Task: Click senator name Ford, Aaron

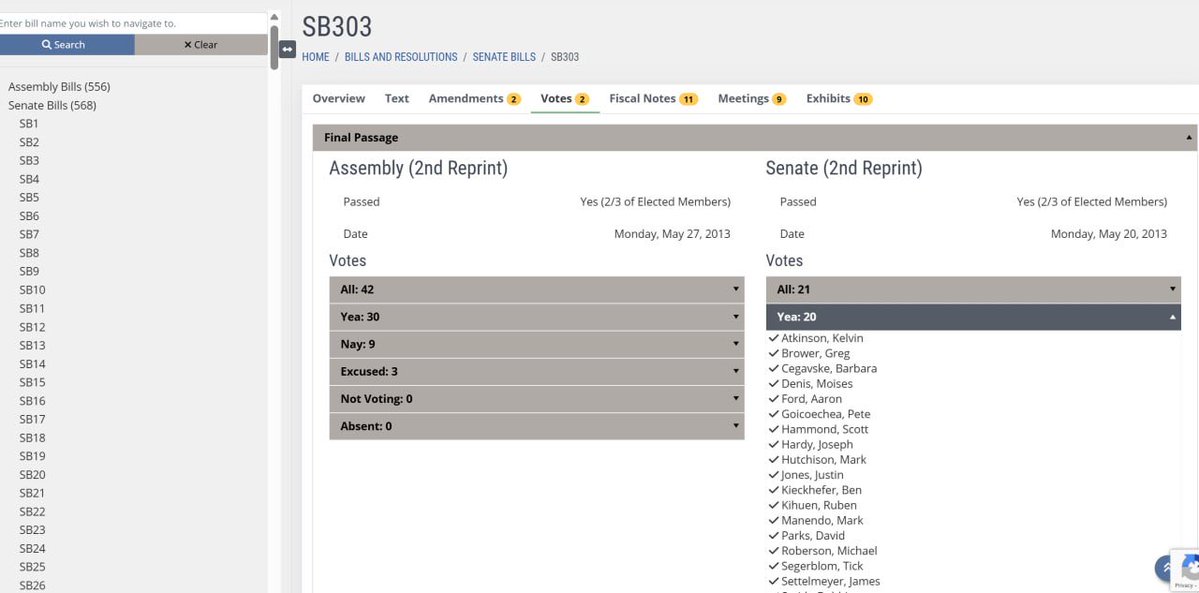Action: coord(811,399)
